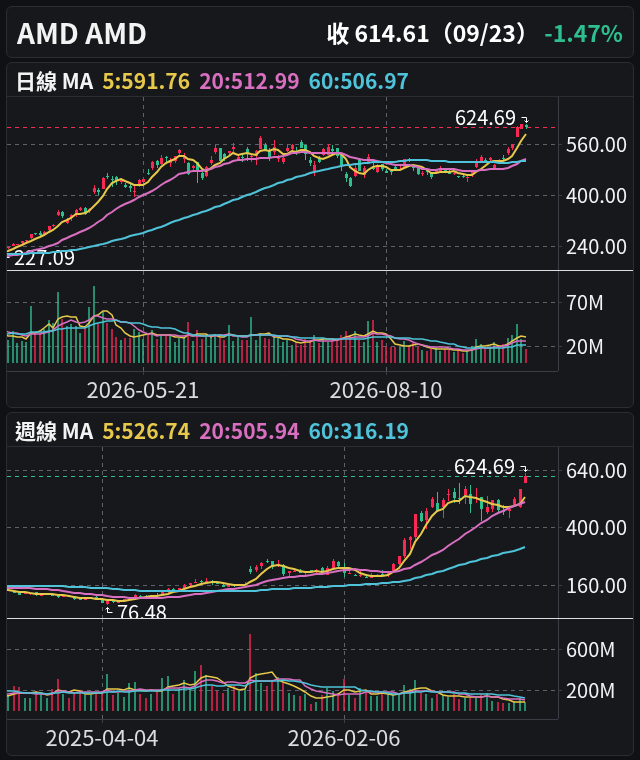
Task: Click the -1.47% change value
Action: pyautogui.click(x=583, y=34)
